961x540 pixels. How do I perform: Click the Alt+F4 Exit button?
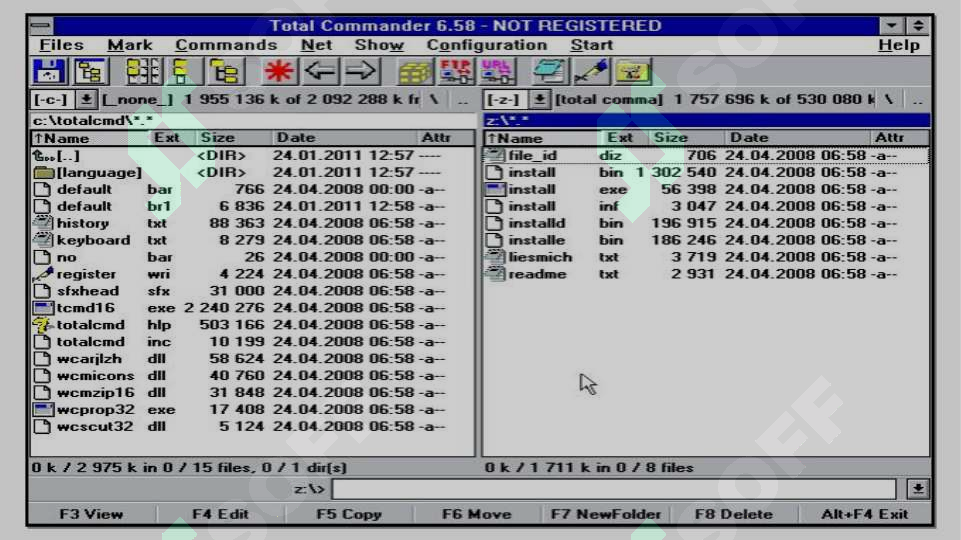coord(864,514)
